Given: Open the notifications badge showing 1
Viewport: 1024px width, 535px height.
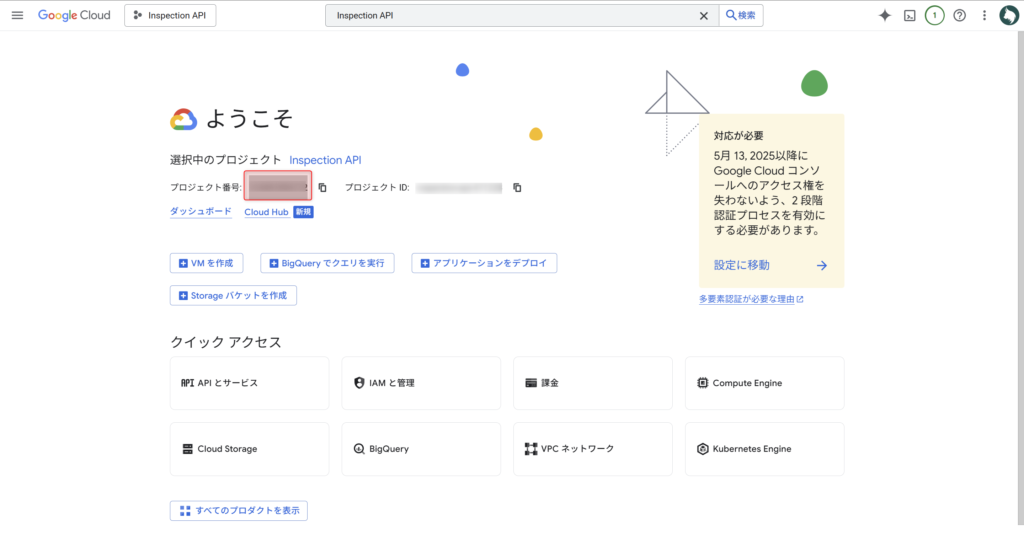Looking at the screenshot, I should [934, 16].
